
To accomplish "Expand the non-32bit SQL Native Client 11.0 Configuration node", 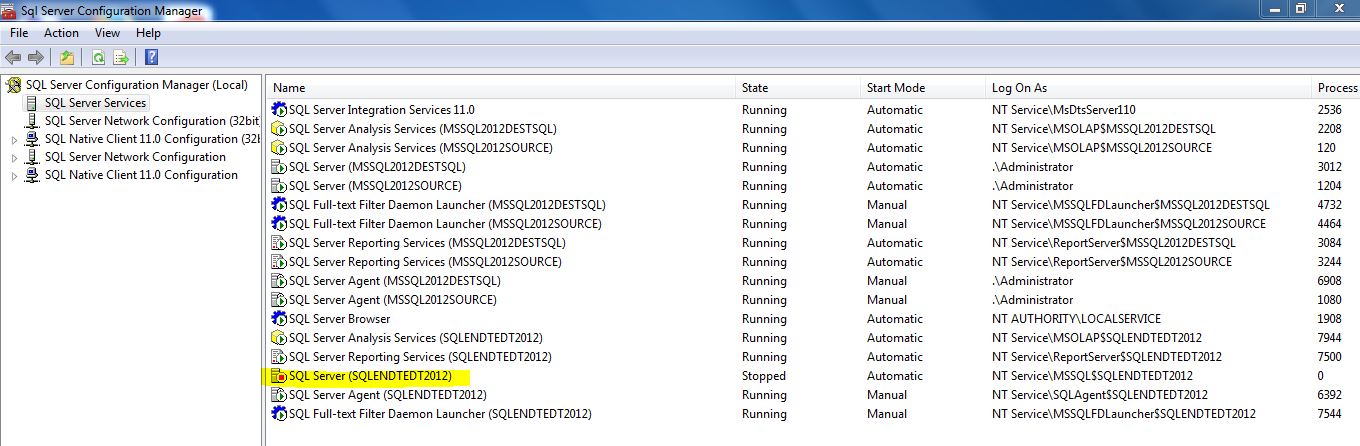I will click(14, 176).
